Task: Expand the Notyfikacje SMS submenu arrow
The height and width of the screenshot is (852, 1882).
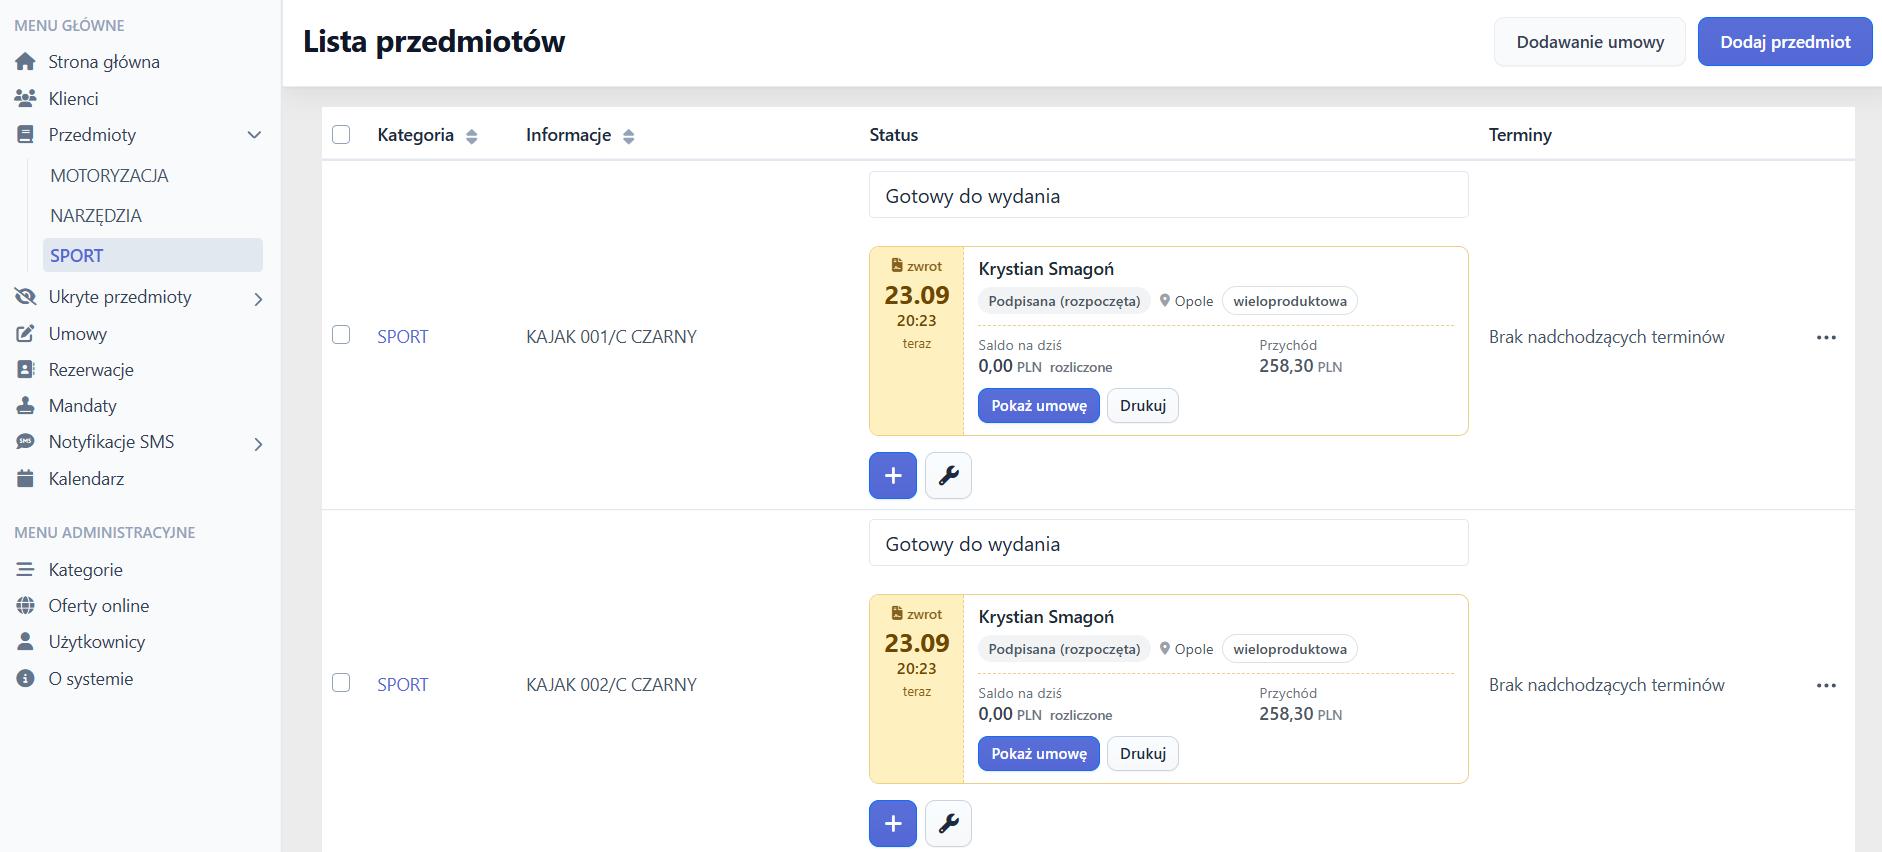Action: (258, 444)
